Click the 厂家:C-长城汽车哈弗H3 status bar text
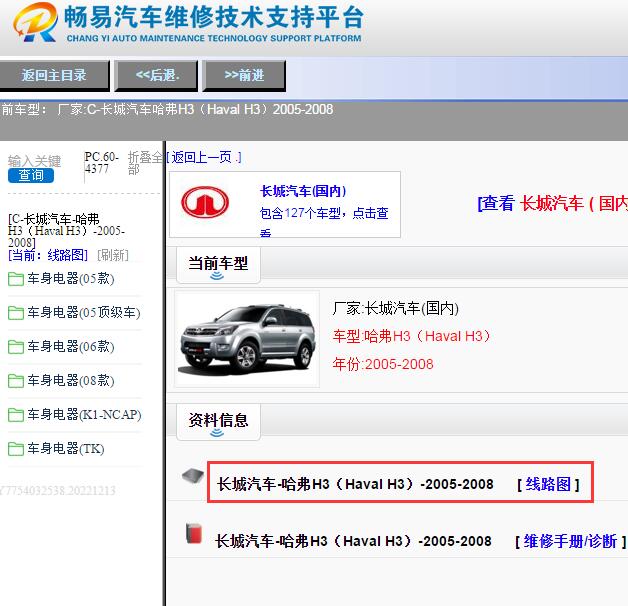The width and height of the screenshot is (628, 606). point(195,109)
